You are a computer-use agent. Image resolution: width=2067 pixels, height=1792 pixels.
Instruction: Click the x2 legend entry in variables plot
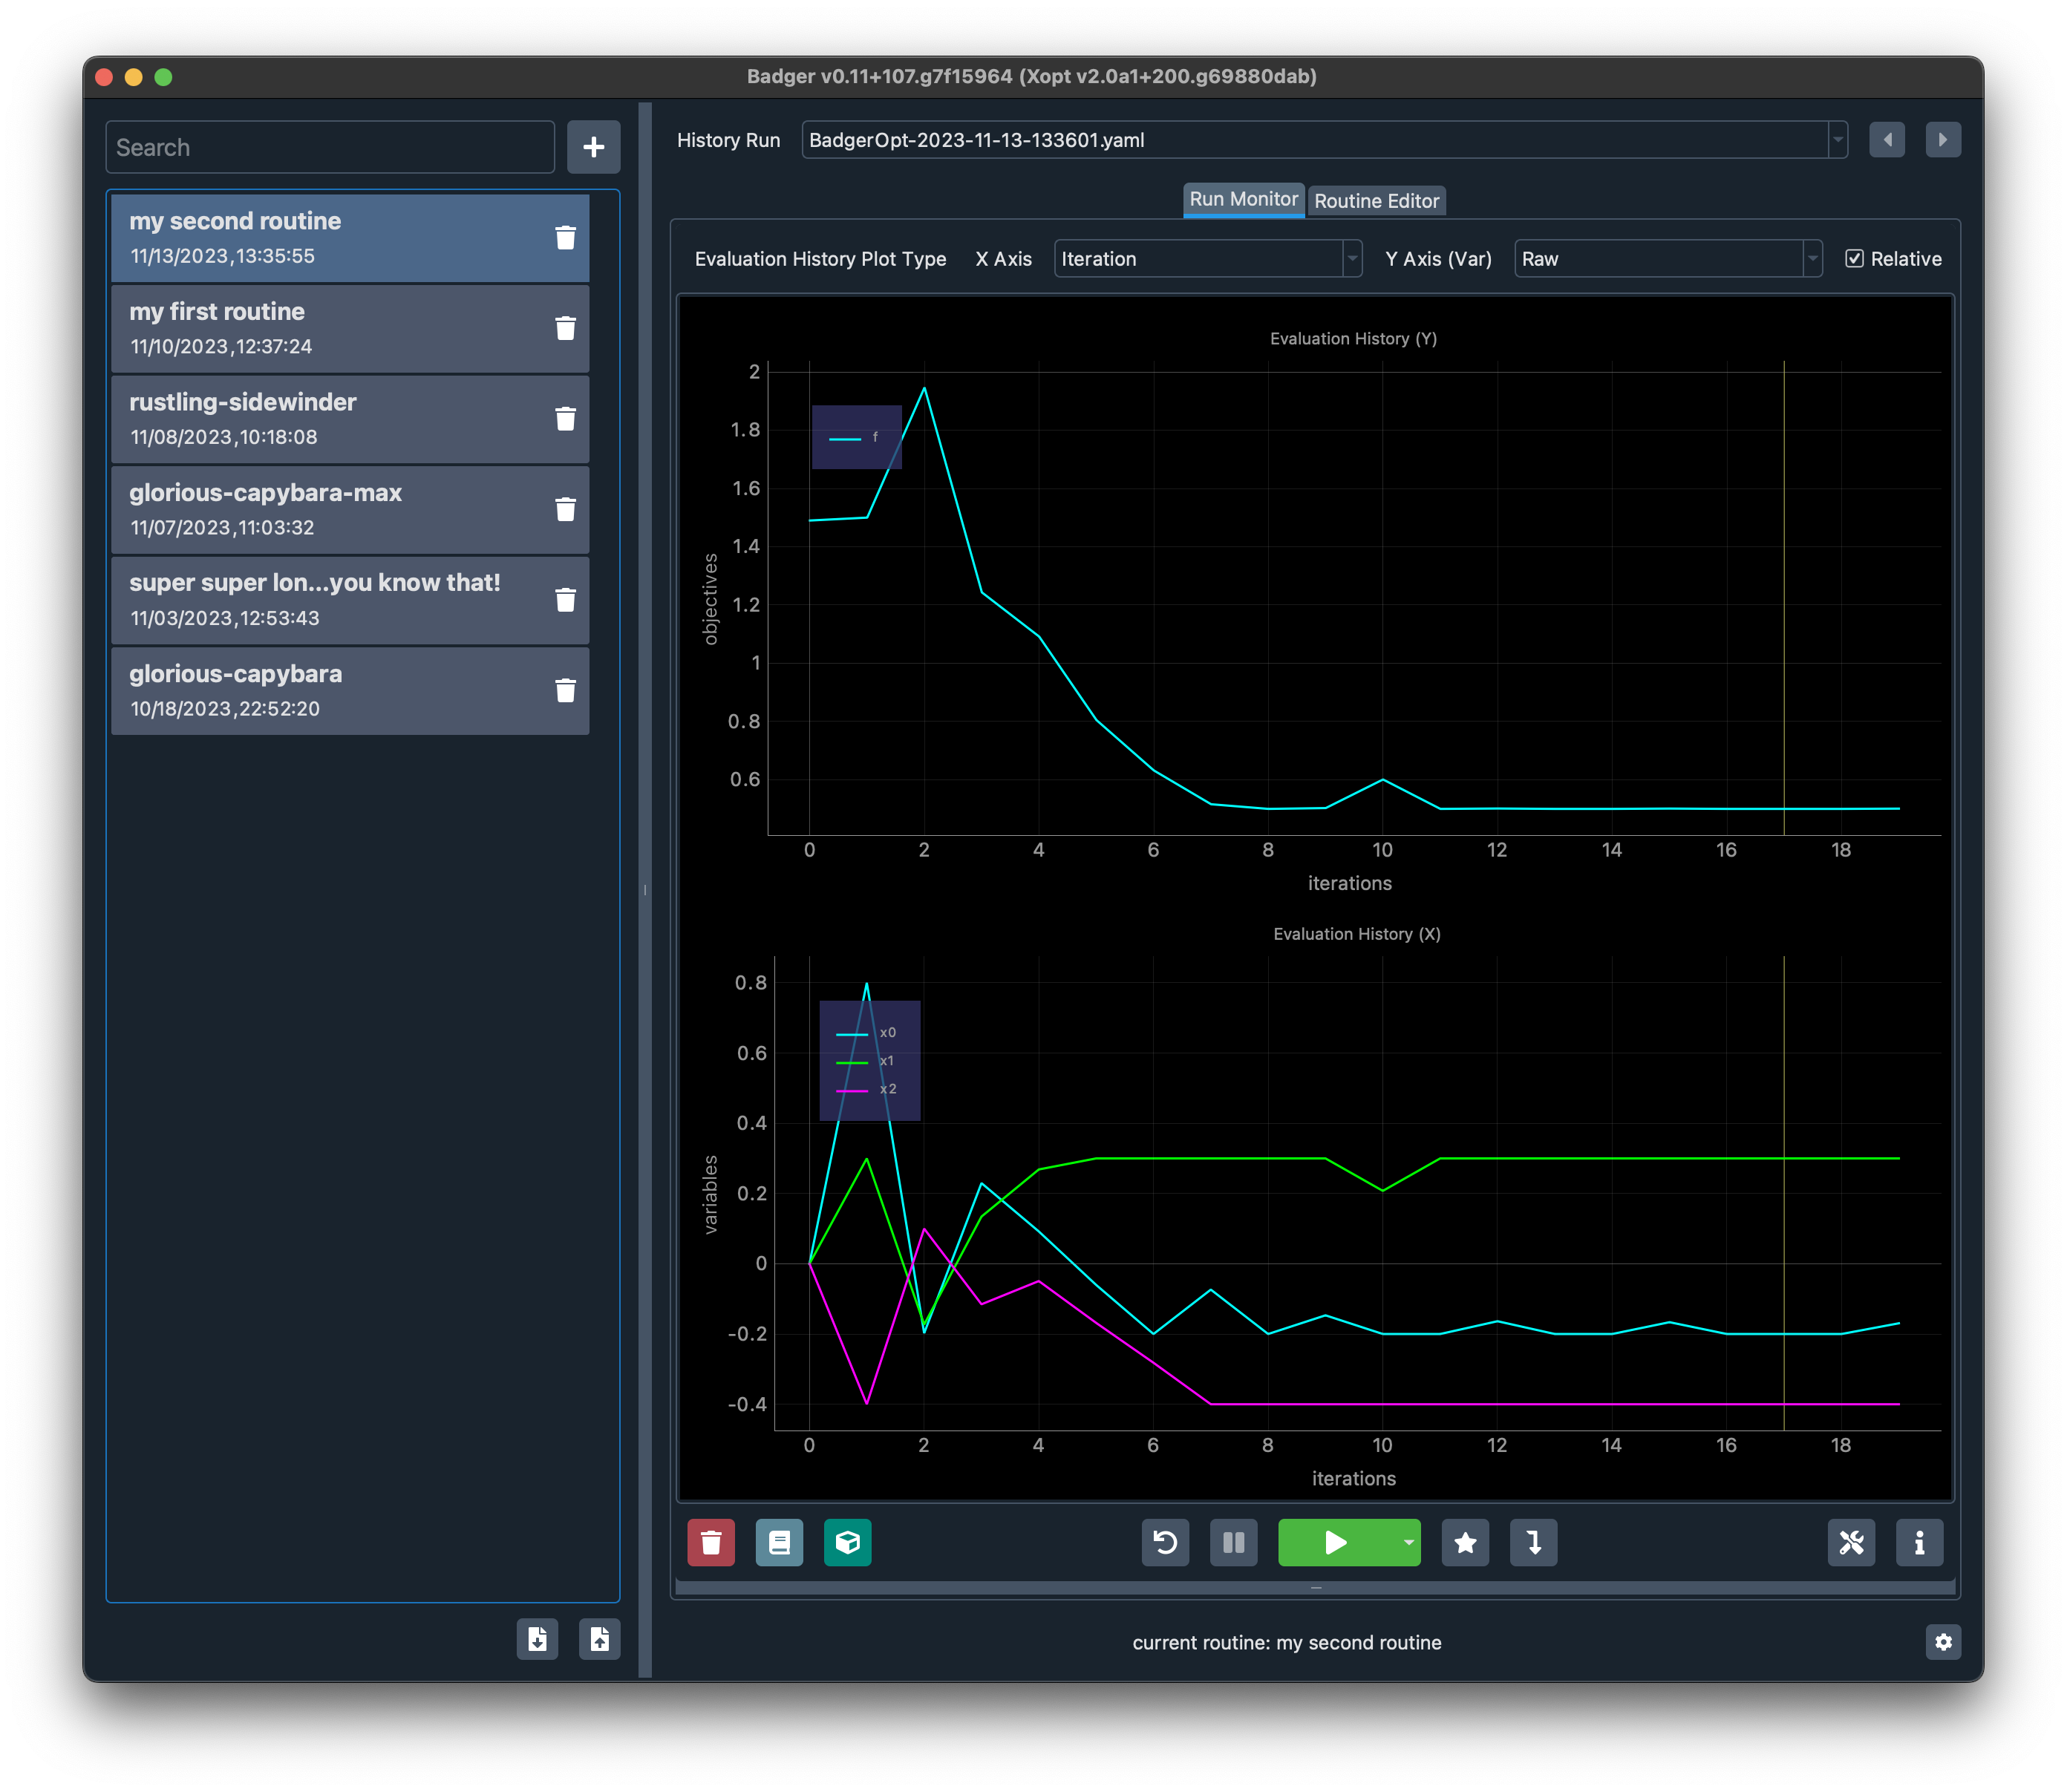coord(867,1089)
